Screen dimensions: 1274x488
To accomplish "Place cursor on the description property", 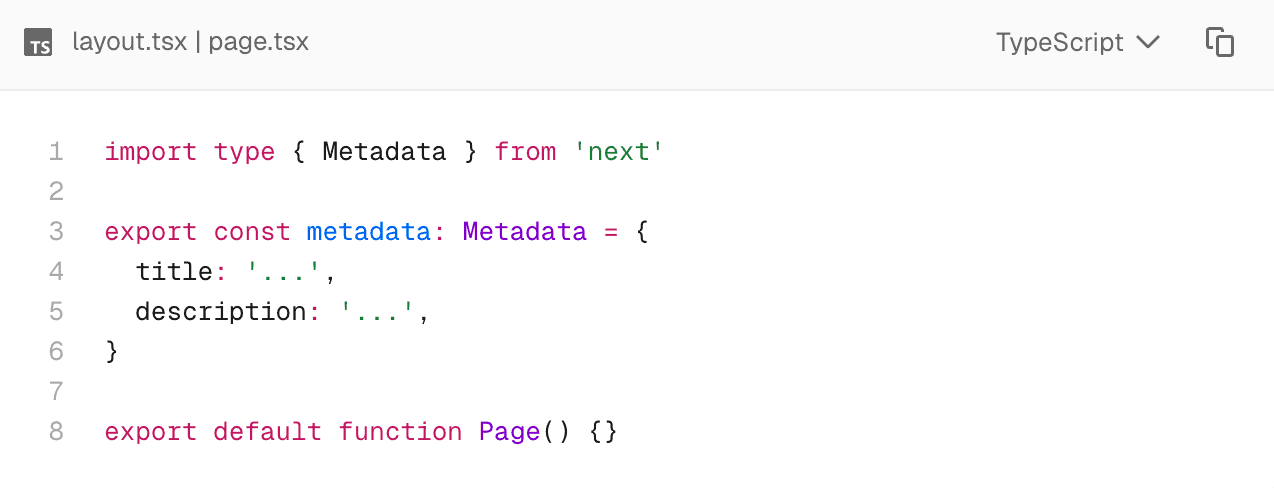I will click(x=220, y=312).
